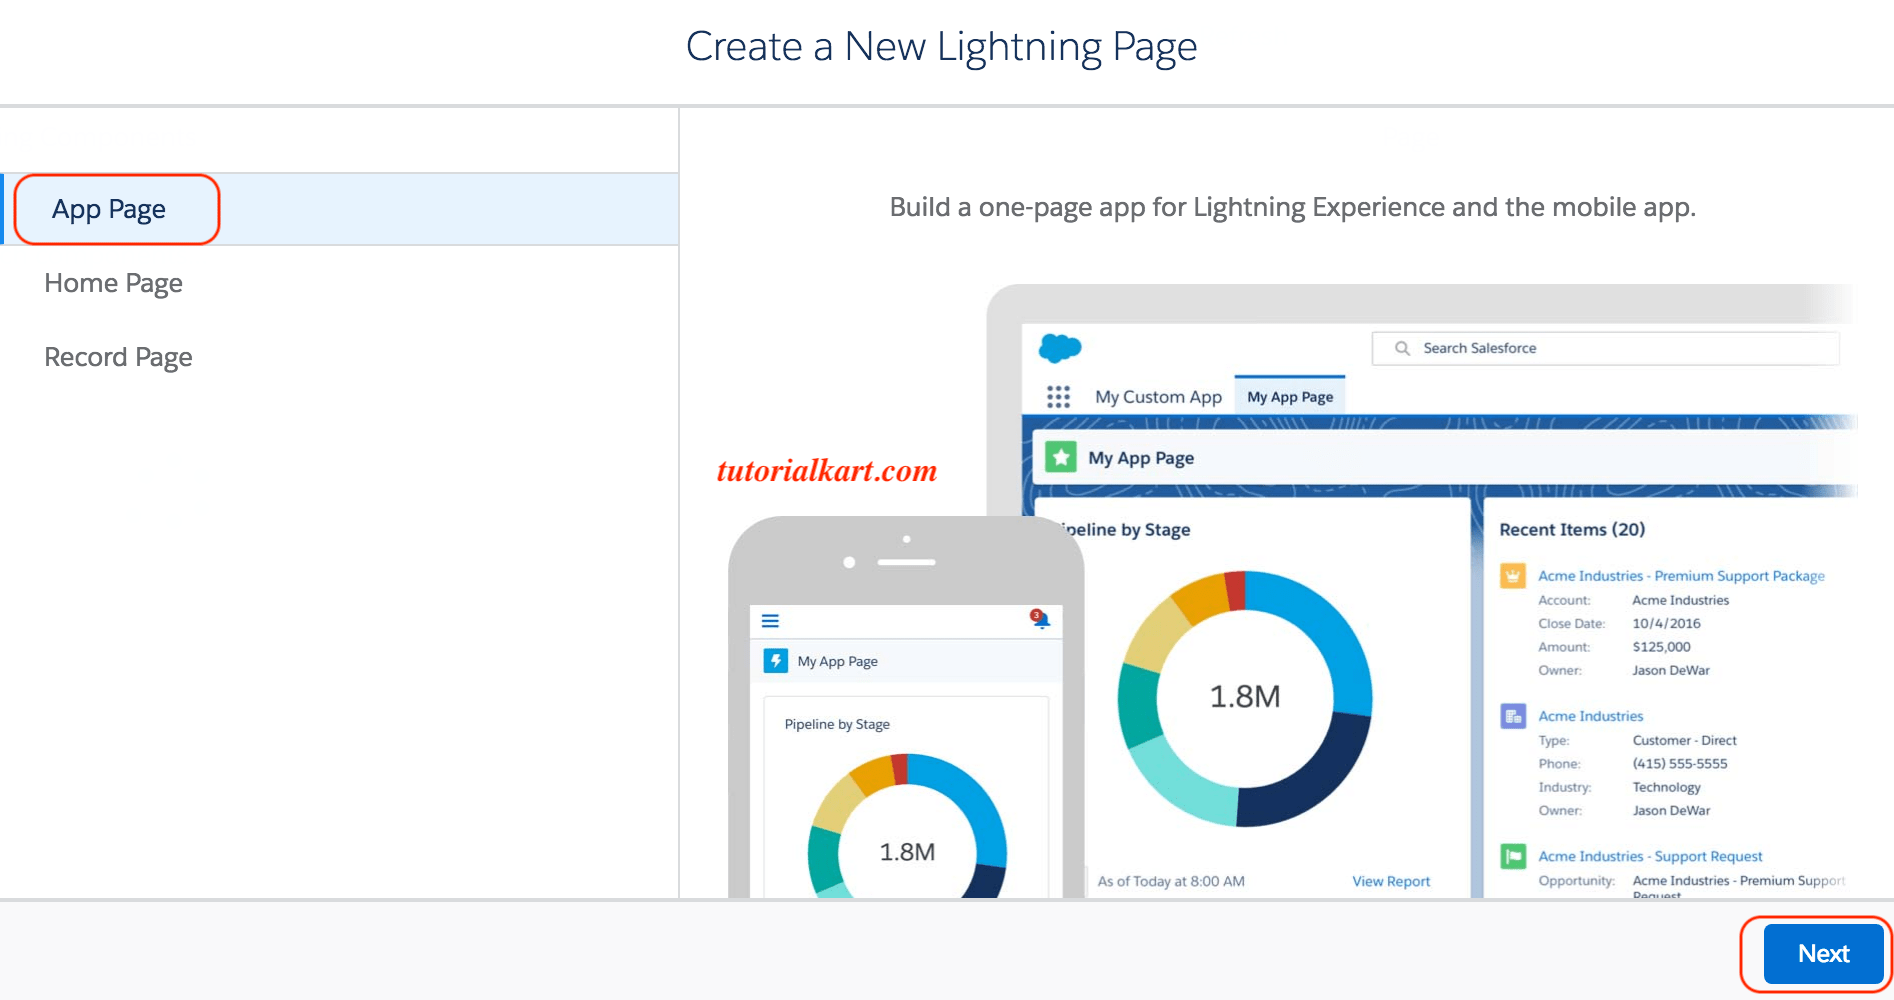The width and height of the screenshot is (1894, 1000).
Task: Click inside the Search Salesforce field
Action: pos(1600,348)
